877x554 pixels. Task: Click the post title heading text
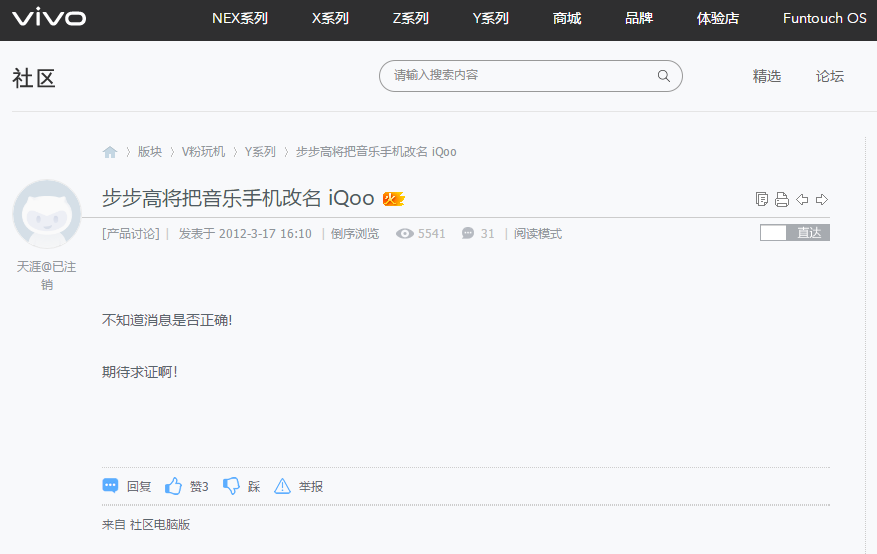pos(238,198)
